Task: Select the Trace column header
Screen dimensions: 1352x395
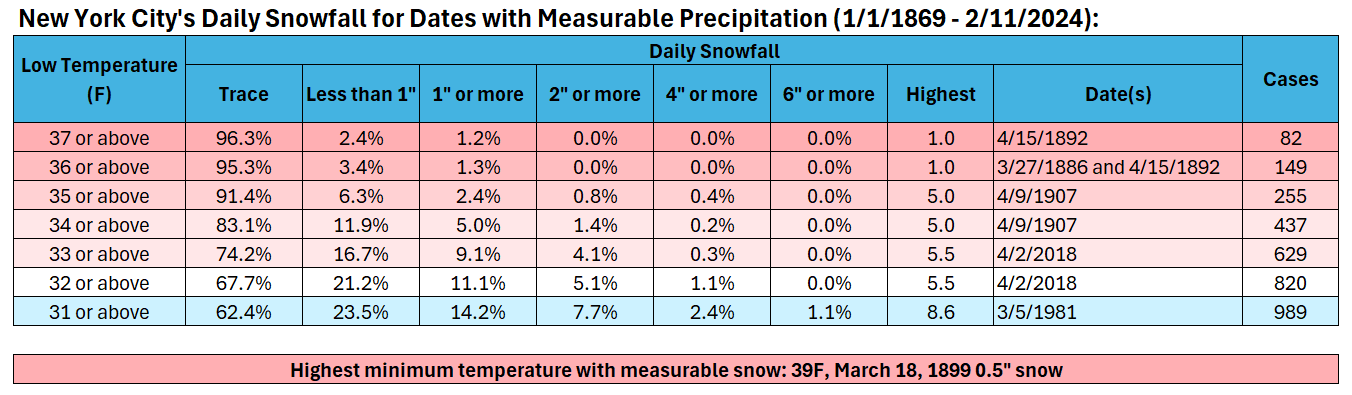Action: coord(244,94)
